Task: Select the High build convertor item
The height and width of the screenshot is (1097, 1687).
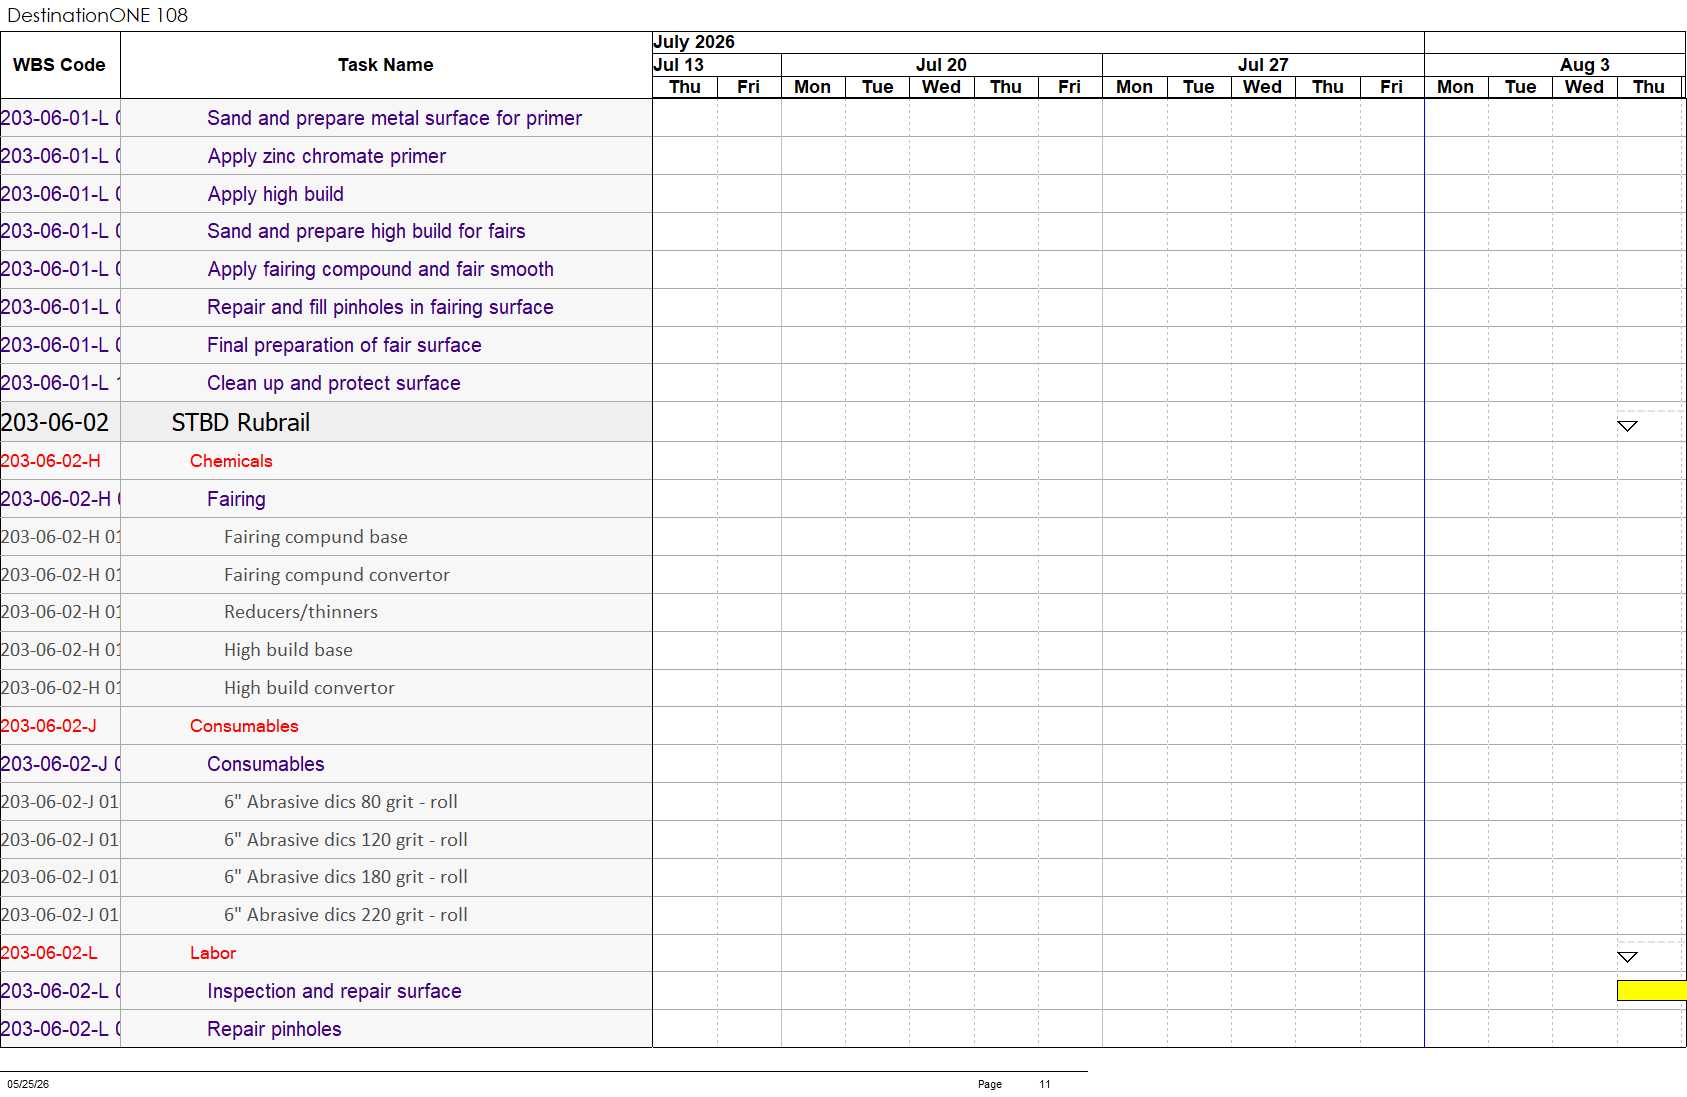Action: 309,688
